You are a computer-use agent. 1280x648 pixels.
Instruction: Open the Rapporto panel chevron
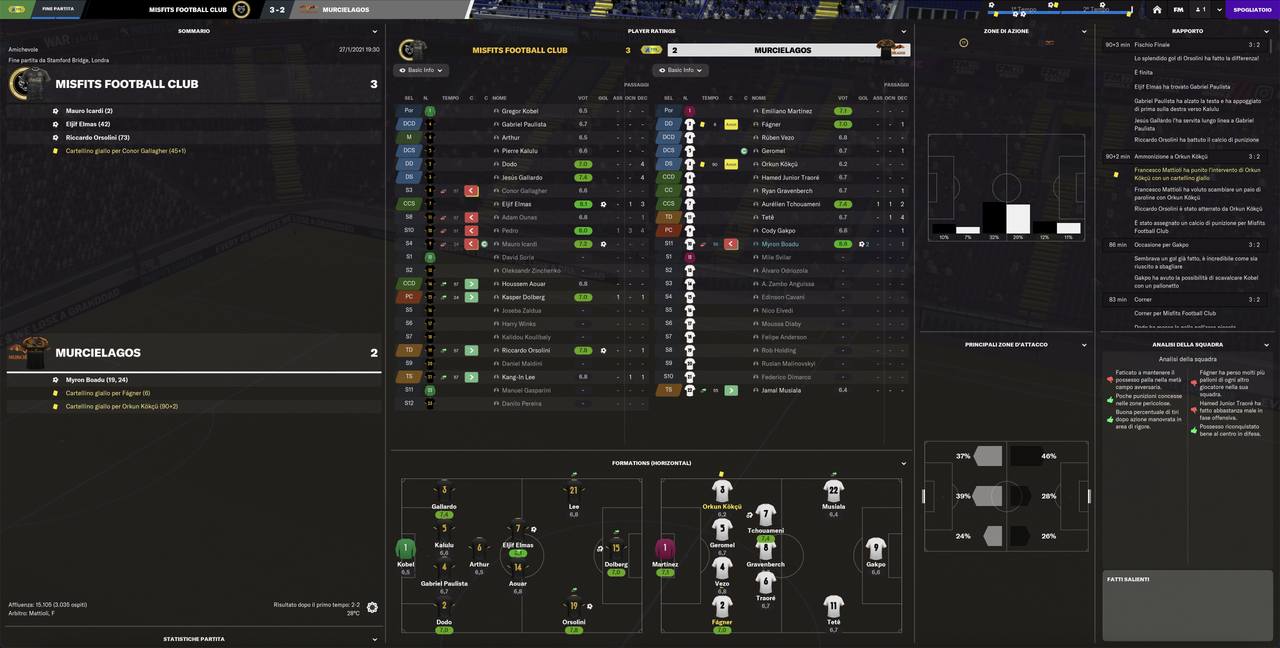1267,31
